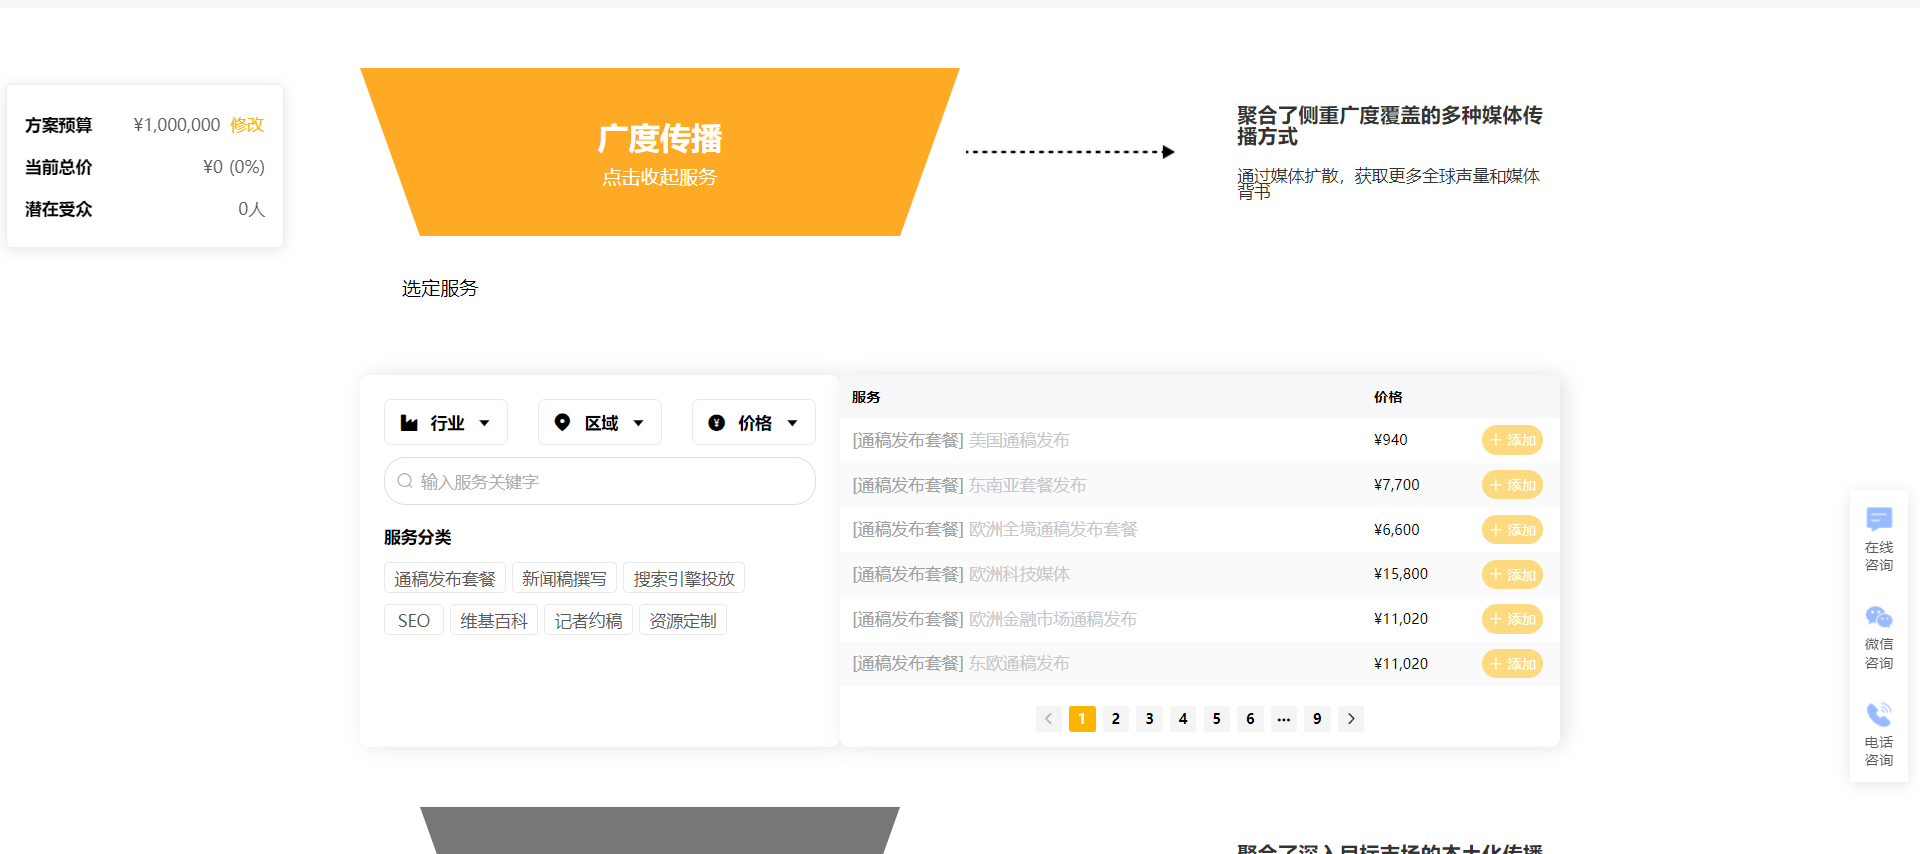
Task: Click the pagination ellipsis button
Action: pos(1284,719)
